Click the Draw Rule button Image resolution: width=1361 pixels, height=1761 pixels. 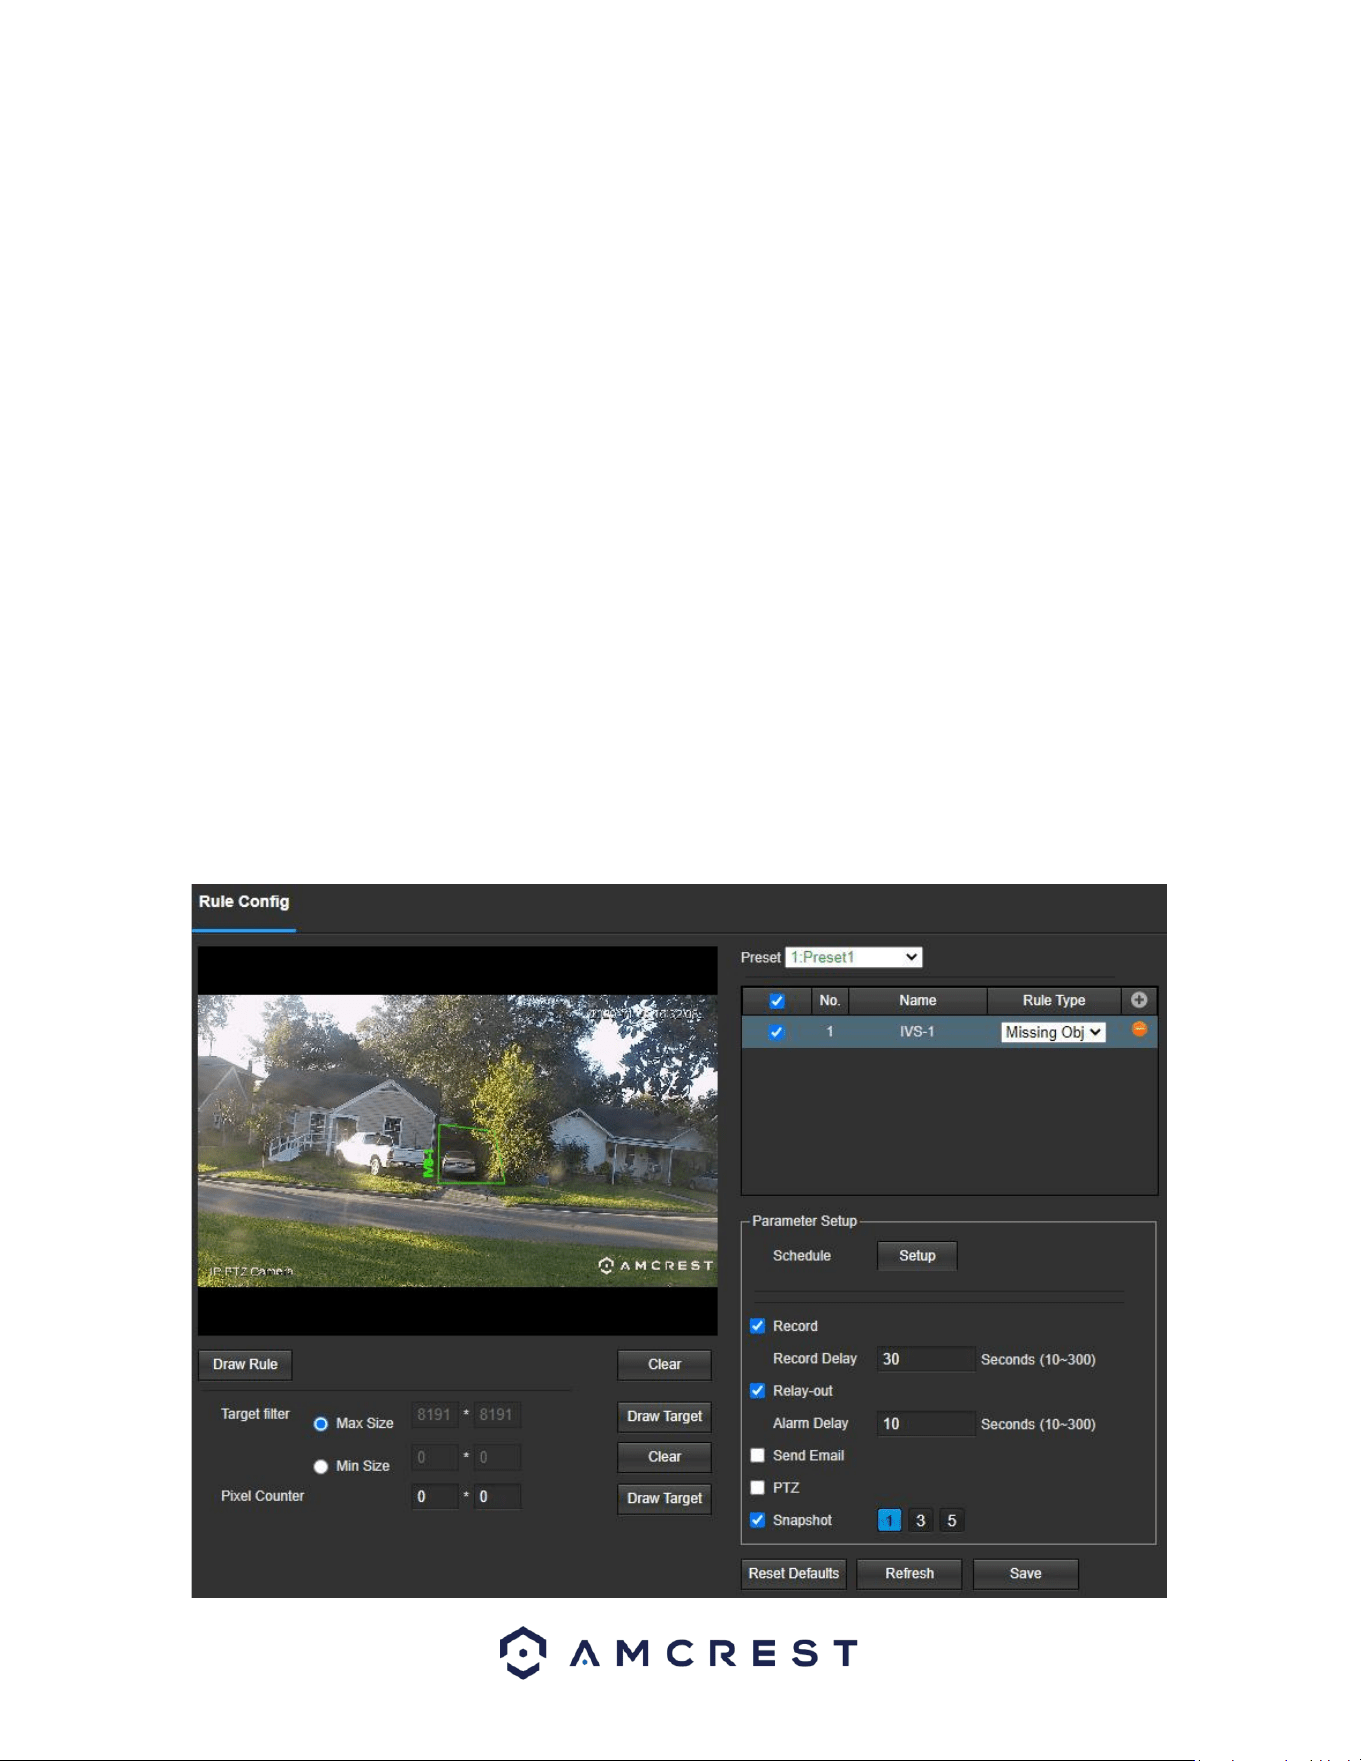point(245,1365)
